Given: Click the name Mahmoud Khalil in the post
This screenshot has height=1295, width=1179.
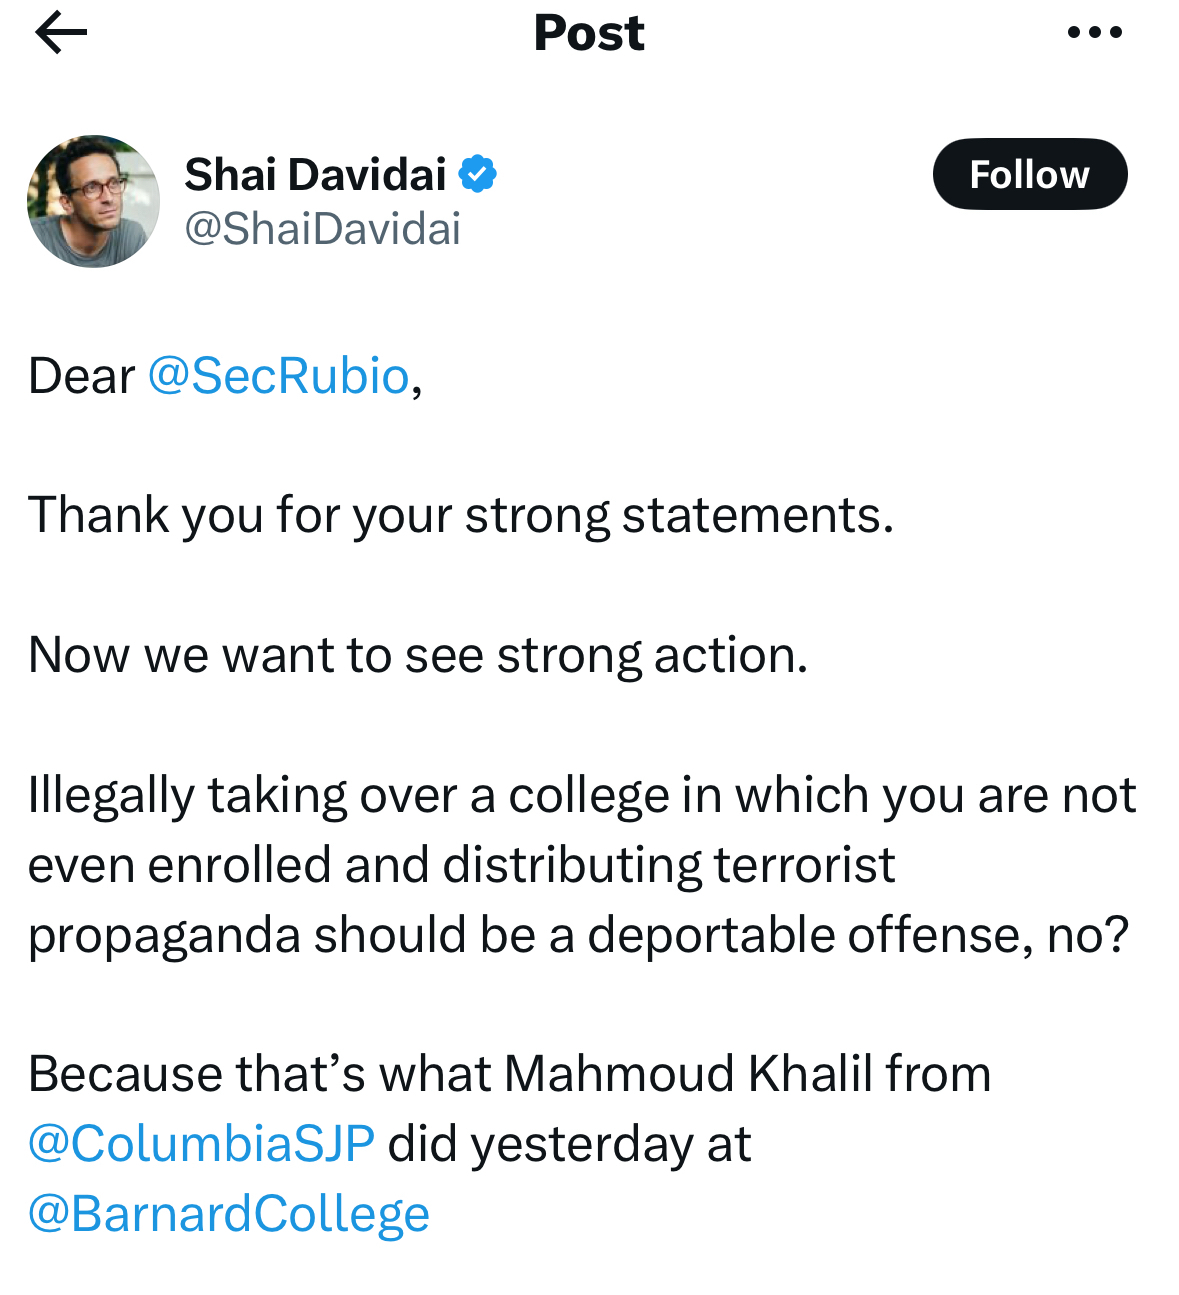Looking at the screenshot, I should pyautogui.click(x=688, y=1074).
